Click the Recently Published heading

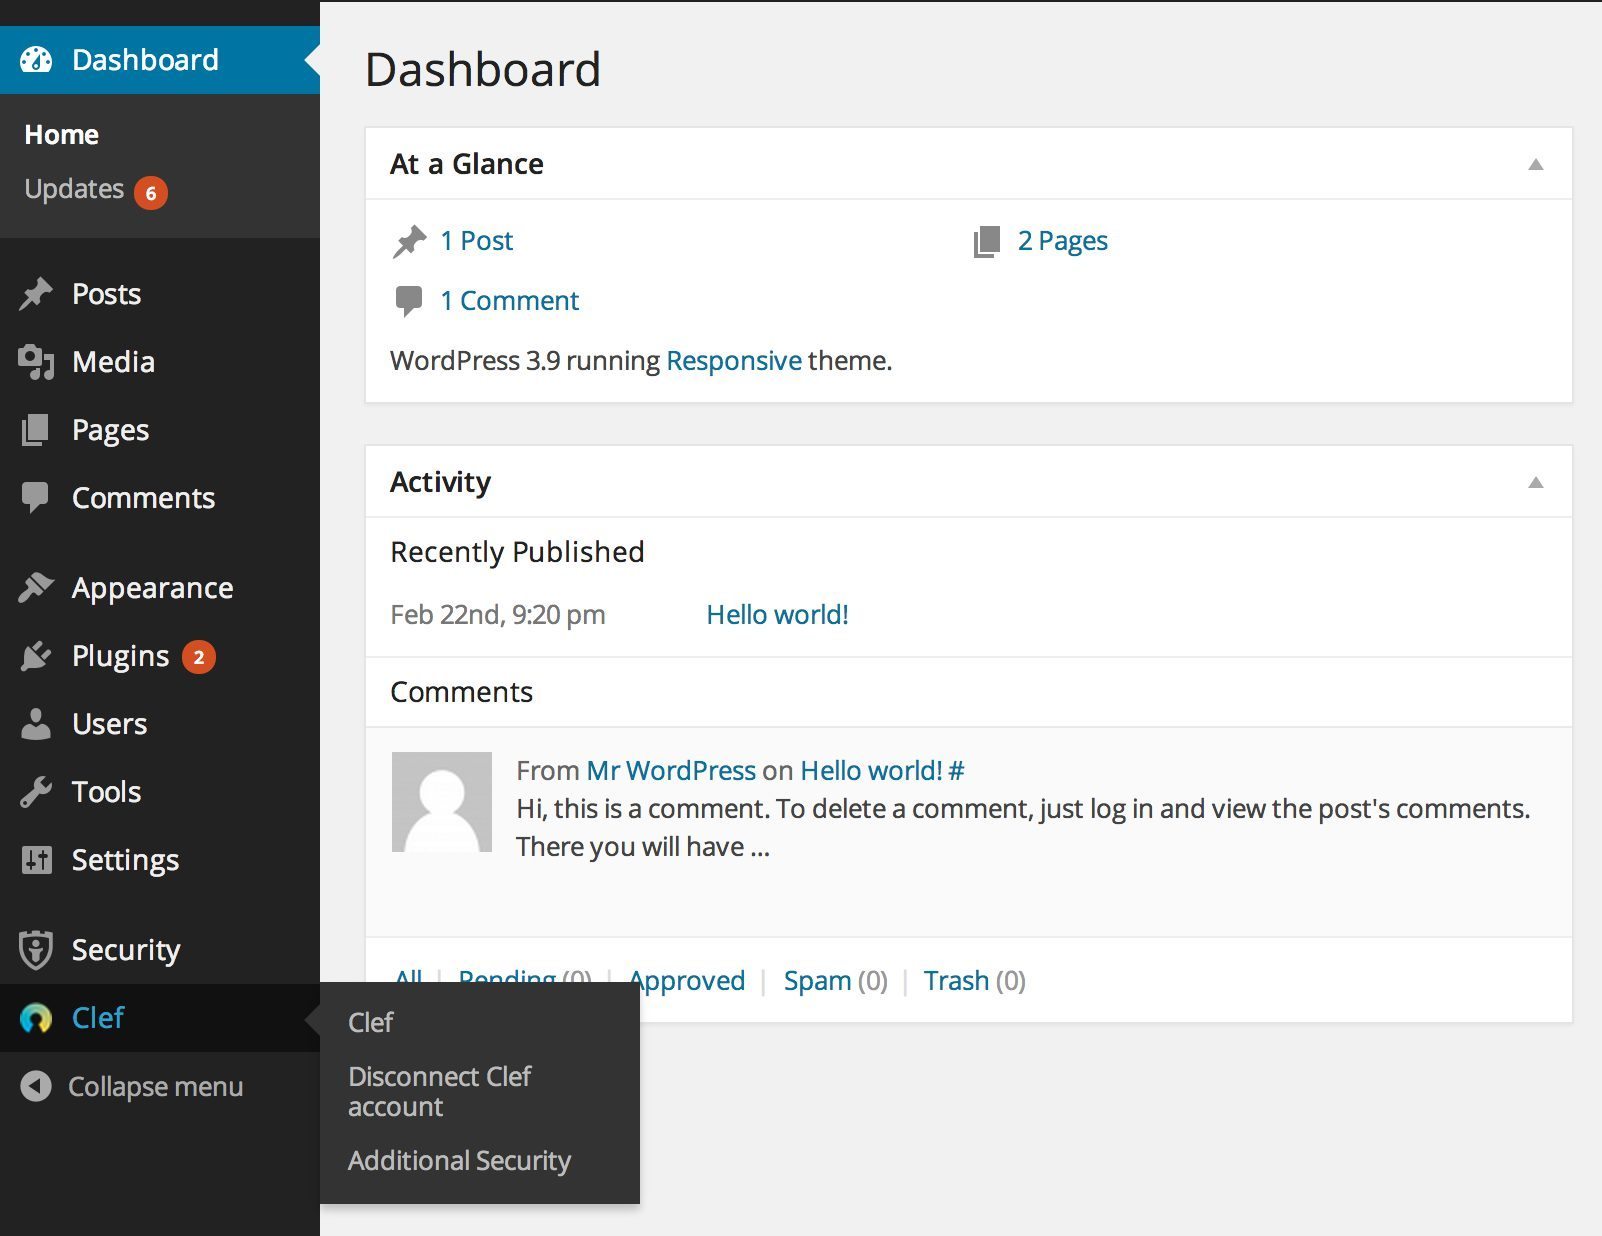517,552
